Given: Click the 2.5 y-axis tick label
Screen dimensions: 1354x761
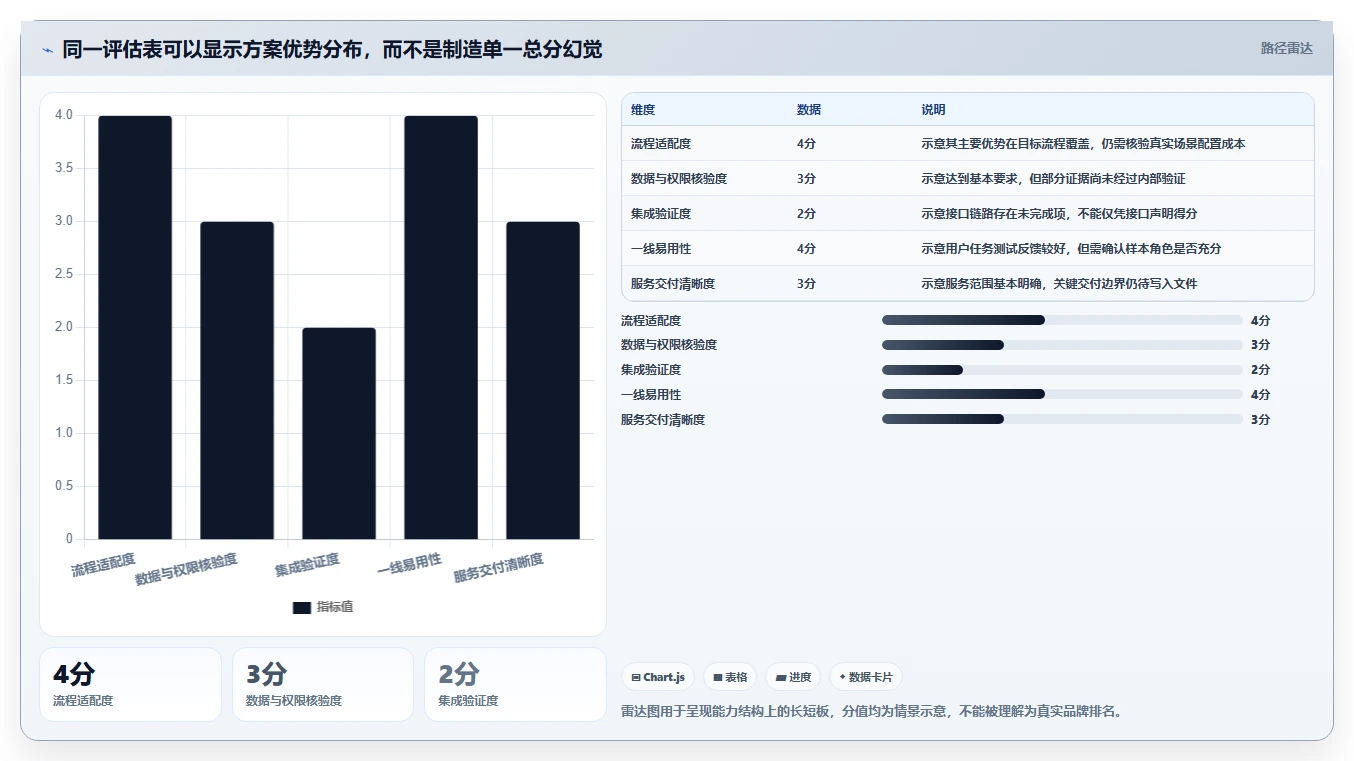Looking at the screenshot, I should click(64, 274).
